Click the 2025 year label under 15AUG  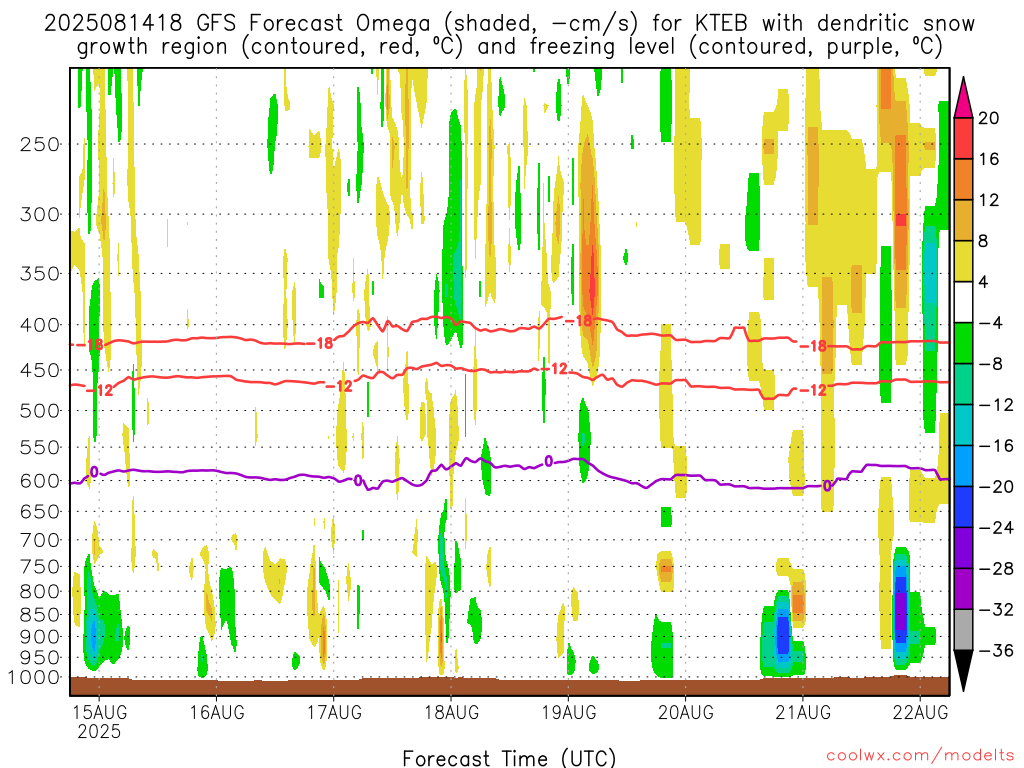click(x=99, y=731)
